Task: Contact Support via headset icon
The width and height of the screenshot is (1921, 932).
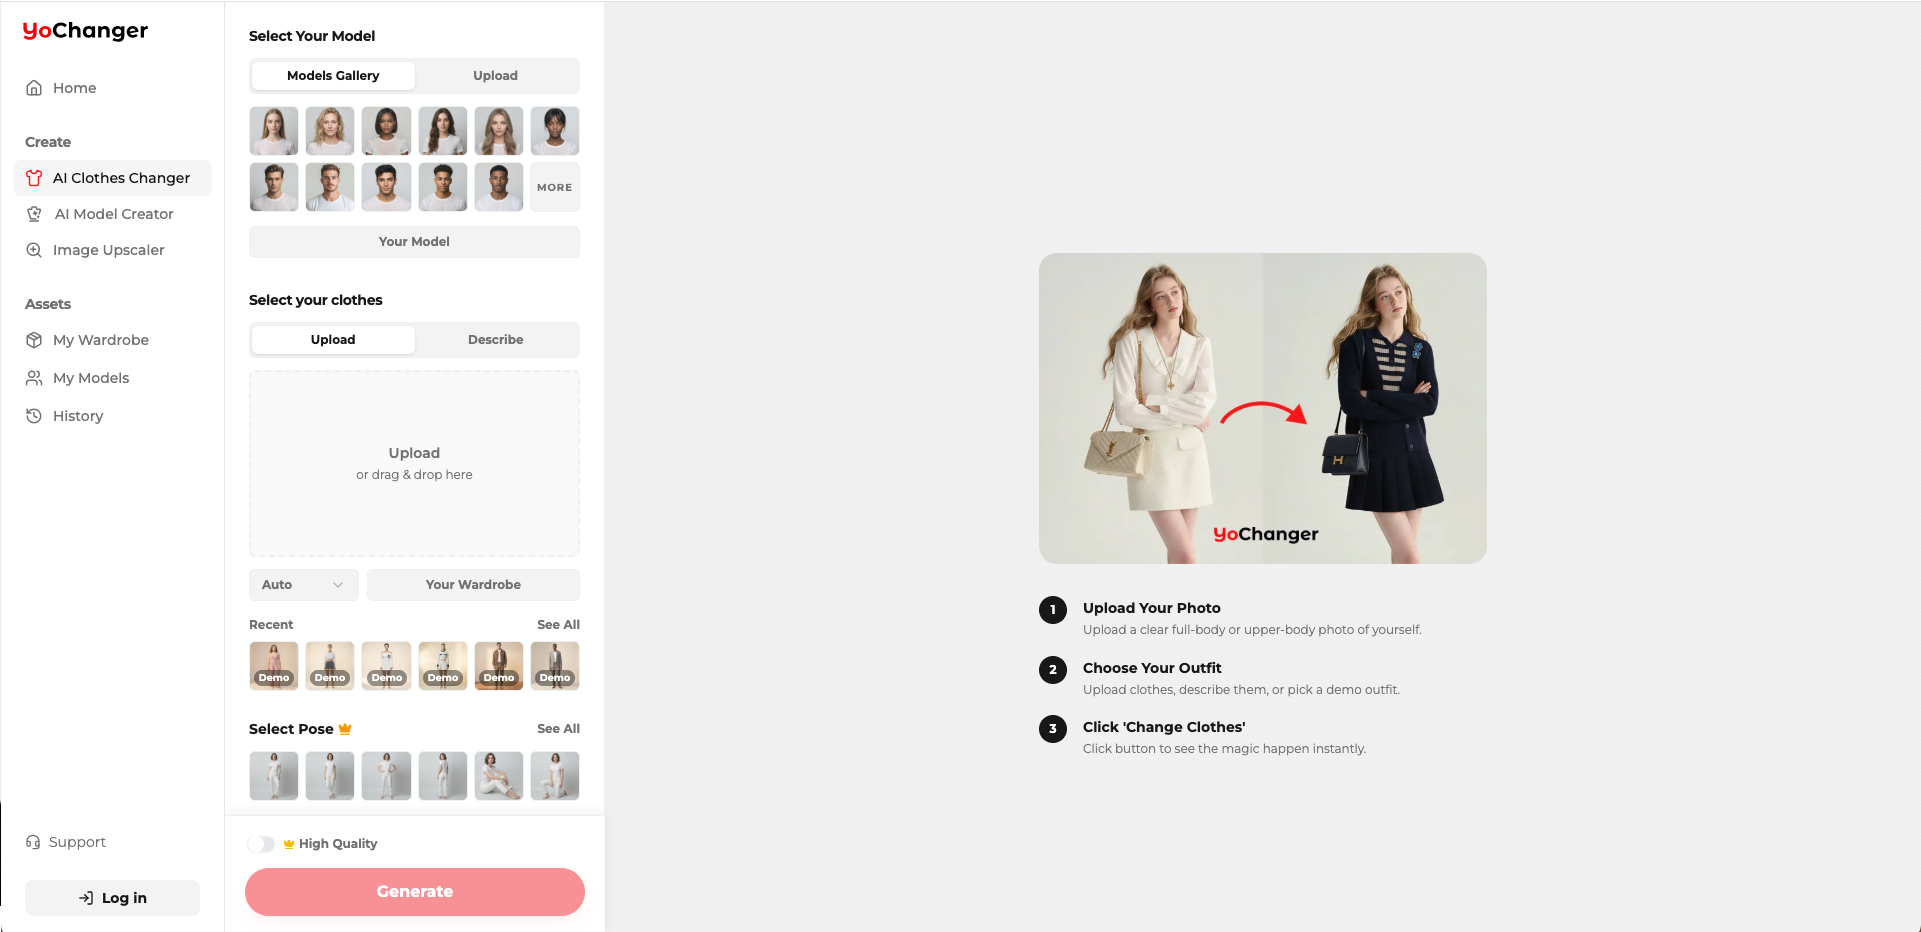Action: tap(33, 842)
